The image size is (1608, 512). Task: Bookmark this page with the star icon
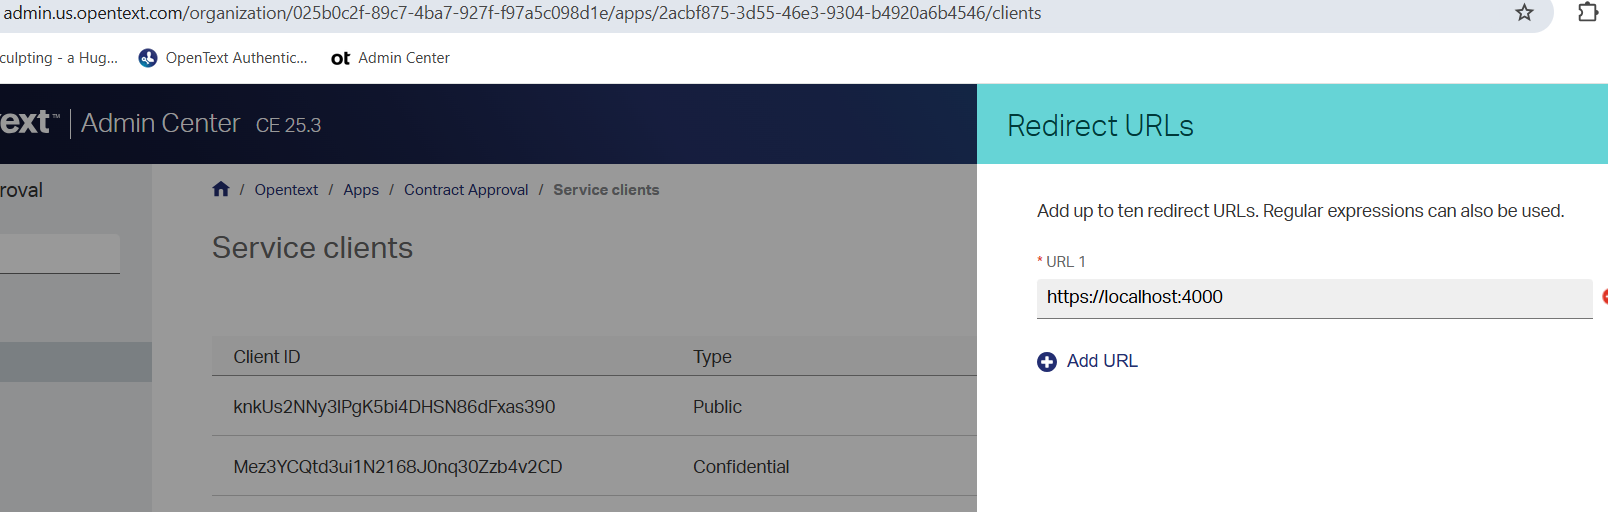point(1524,13)
